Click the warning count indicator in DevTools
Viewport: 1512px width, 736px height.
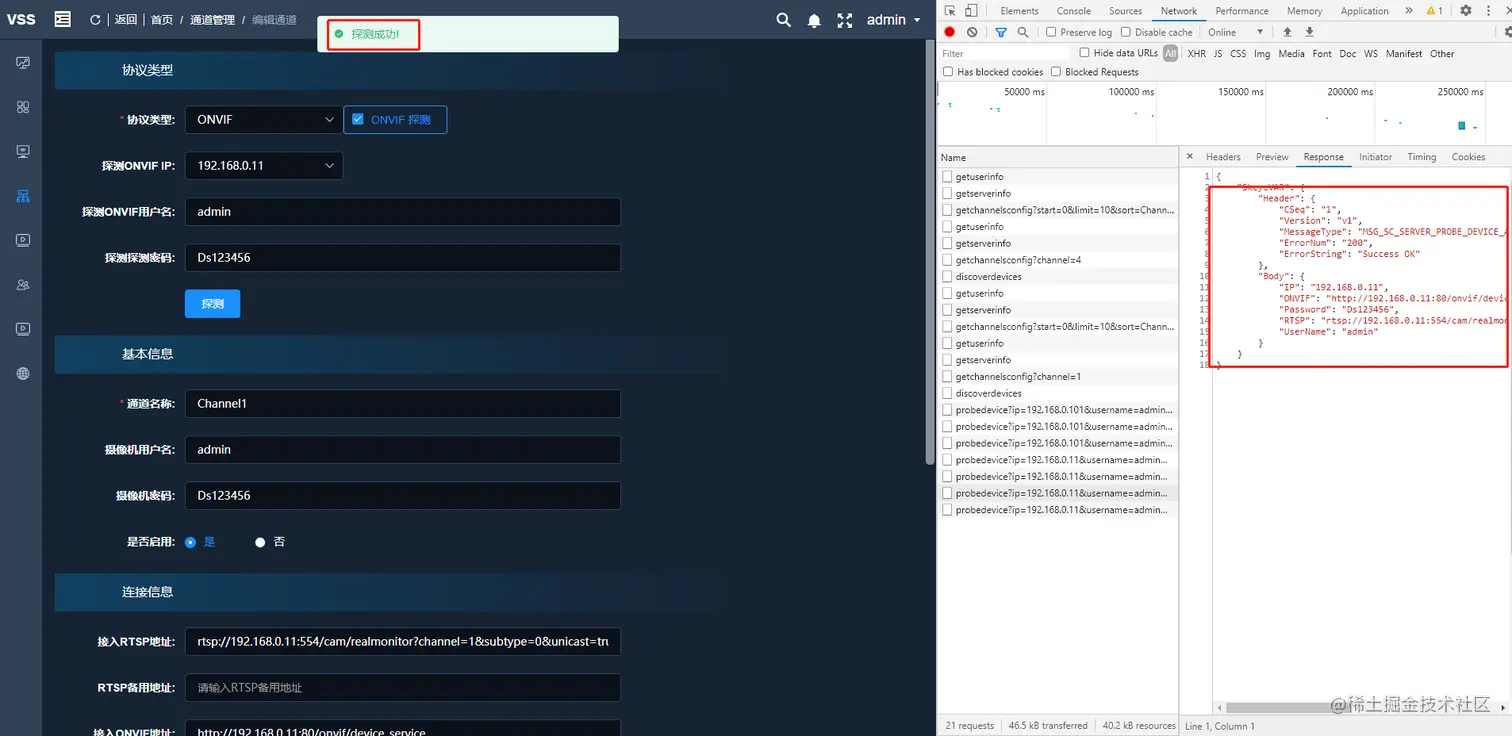pyautogui.click(x=1435, y=11)
